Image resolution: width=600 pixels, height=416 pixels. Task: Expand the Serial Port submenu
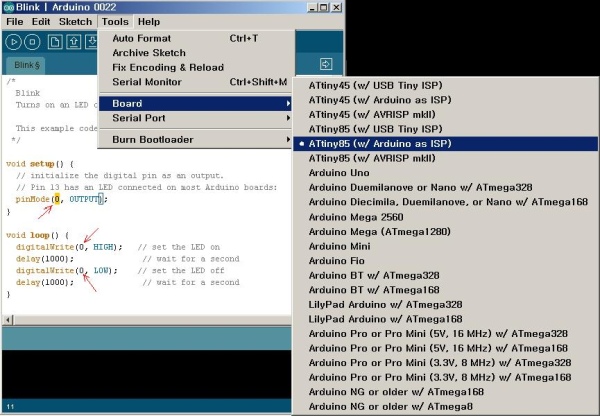point(196,118)
